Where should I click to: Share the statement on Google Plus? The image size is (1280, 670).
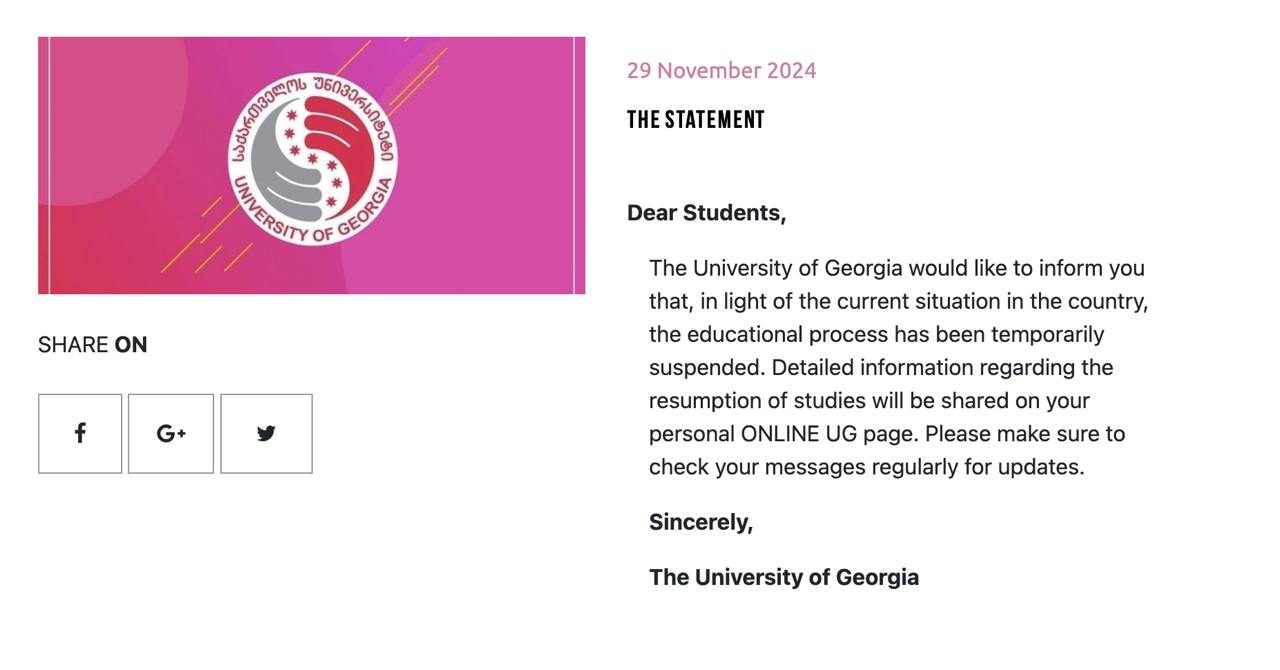point(171,433)
